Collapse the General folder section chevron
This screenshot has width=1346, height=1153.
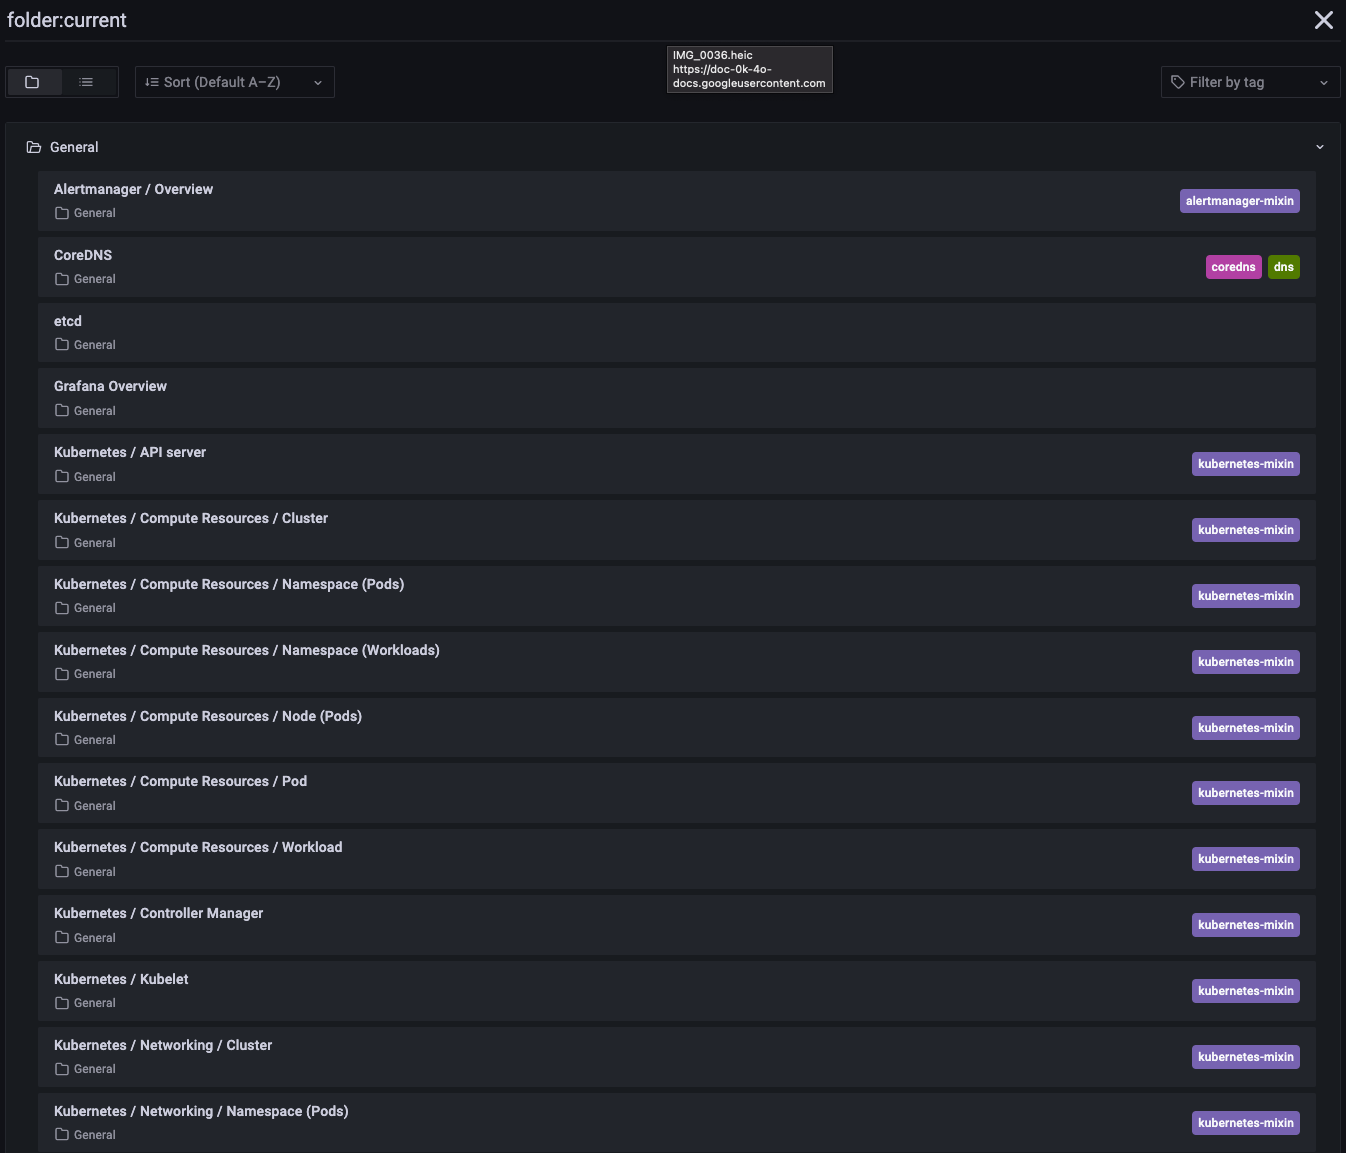tap(1319, 147)
